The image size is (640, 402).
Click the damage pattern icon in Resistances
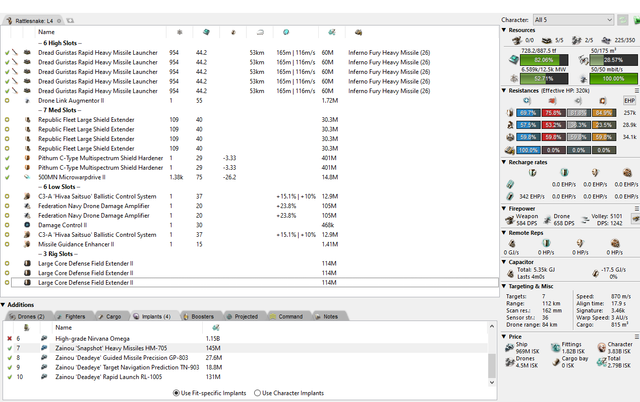point(509,150)
